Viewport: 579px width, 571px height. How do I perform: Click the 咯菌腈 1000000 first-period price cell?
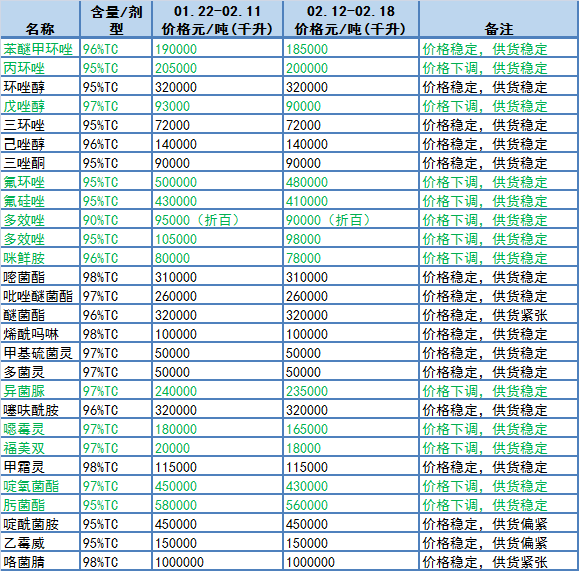[217, 562]
